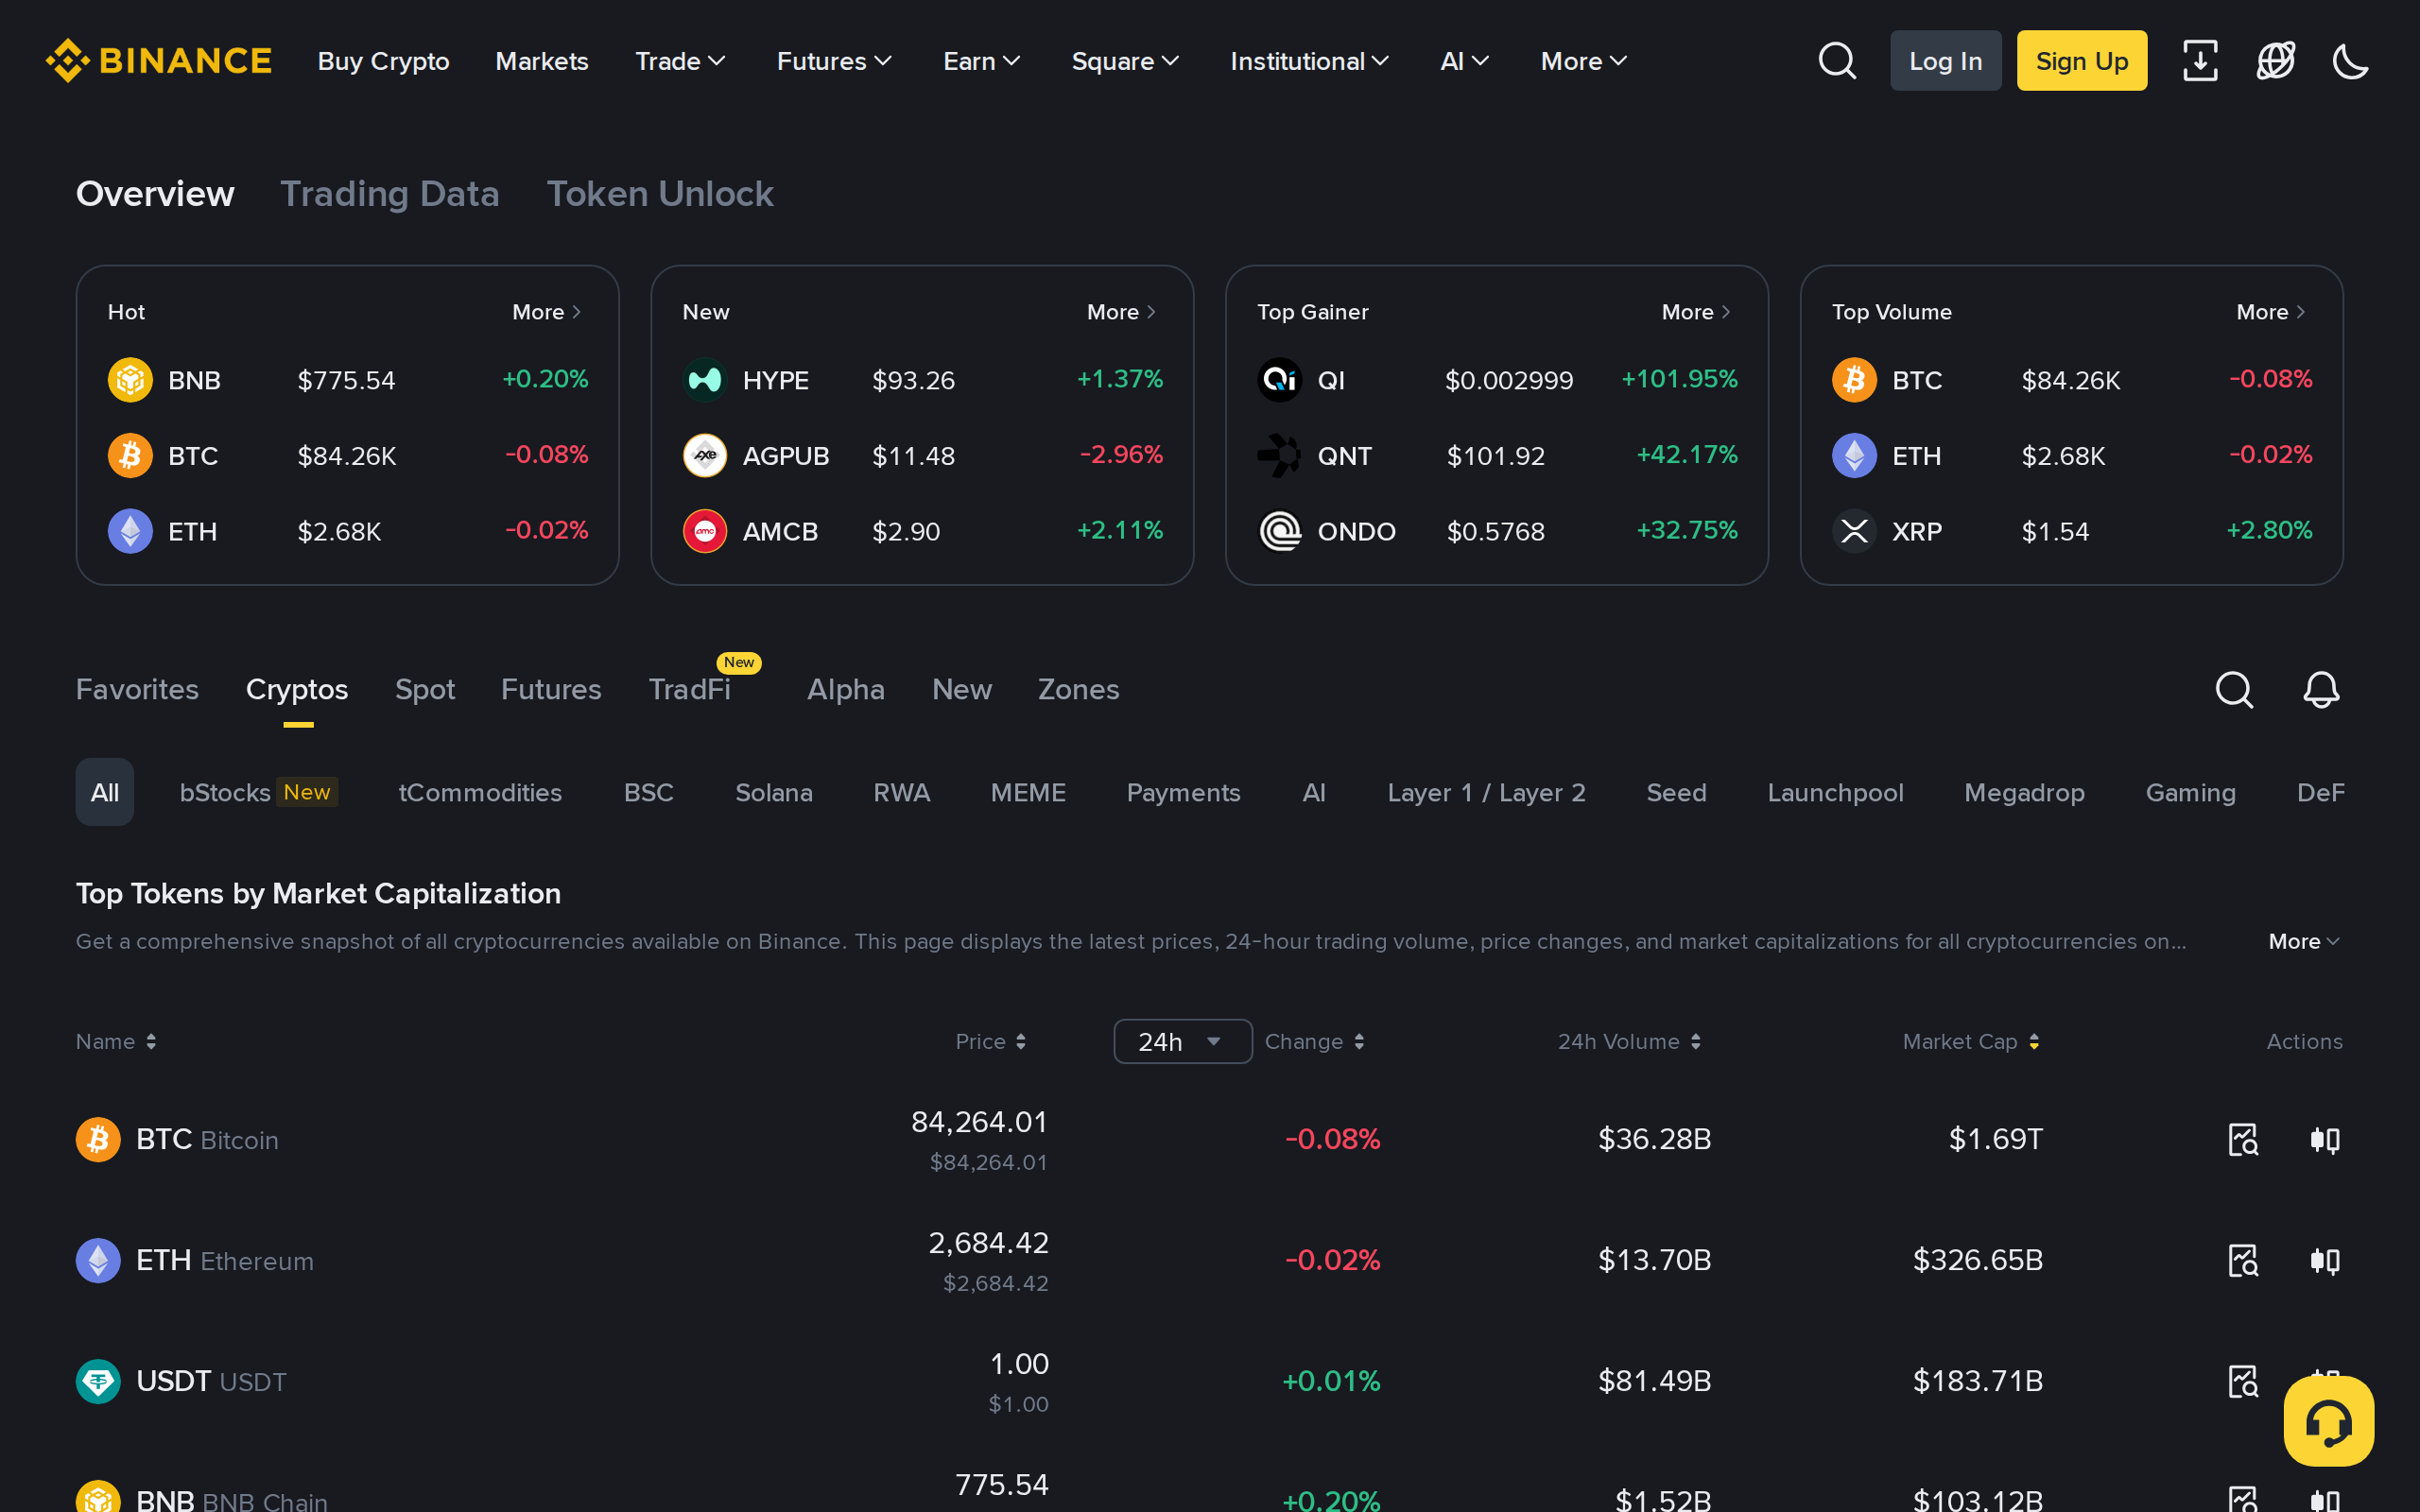
Task: Click the market list search icon
Action: [x=2234, y=689]
